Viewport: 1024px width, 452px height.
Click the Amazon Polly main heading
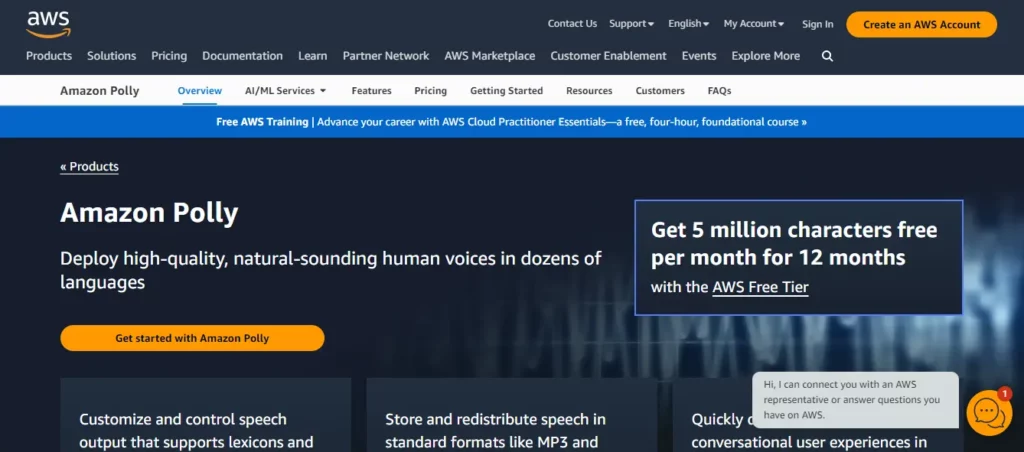149,213
